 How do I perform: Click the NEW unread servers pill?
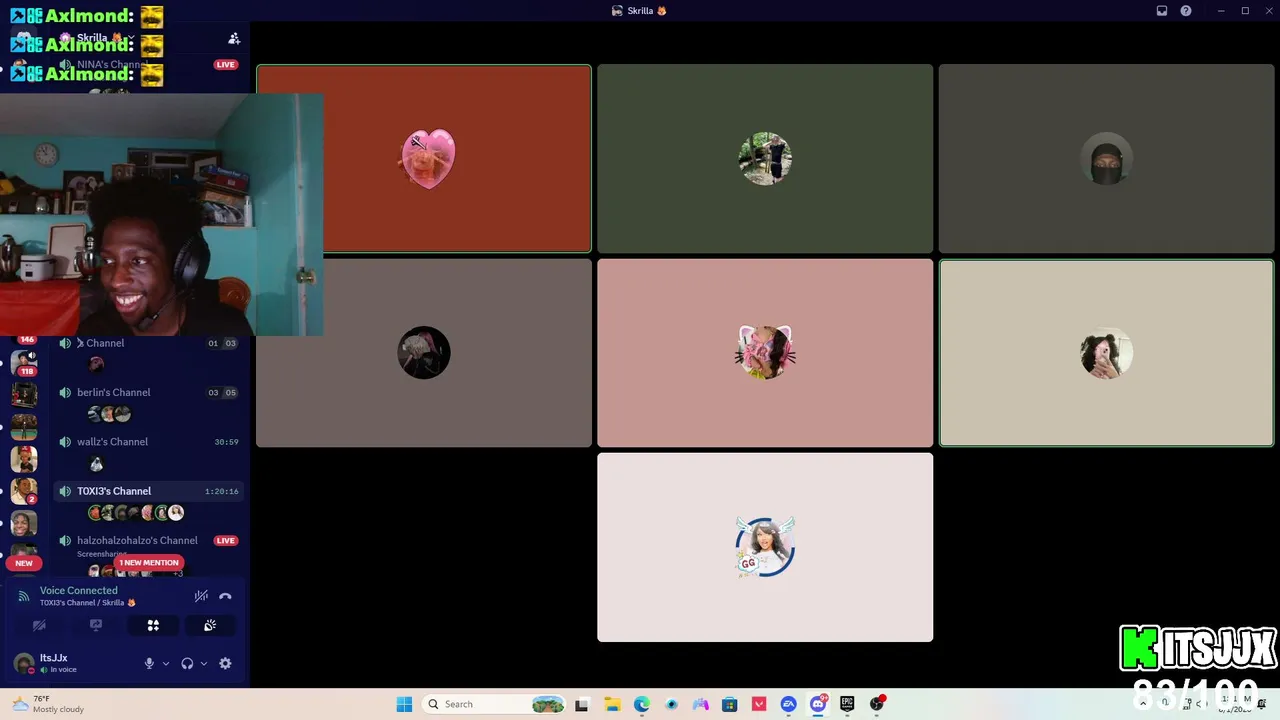[x=24, y=563]
